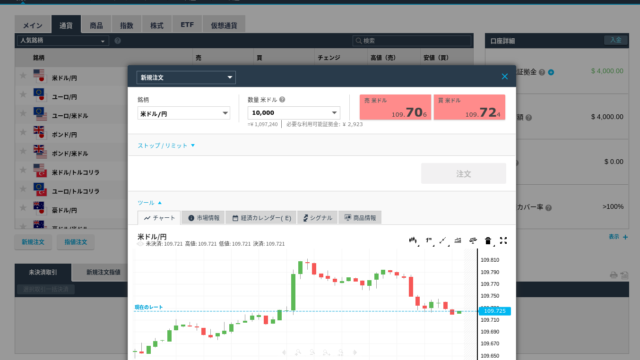Viewport: 640px width, 360px height.
Task: Collapse the ツール section
Action: tap(149, 203)
